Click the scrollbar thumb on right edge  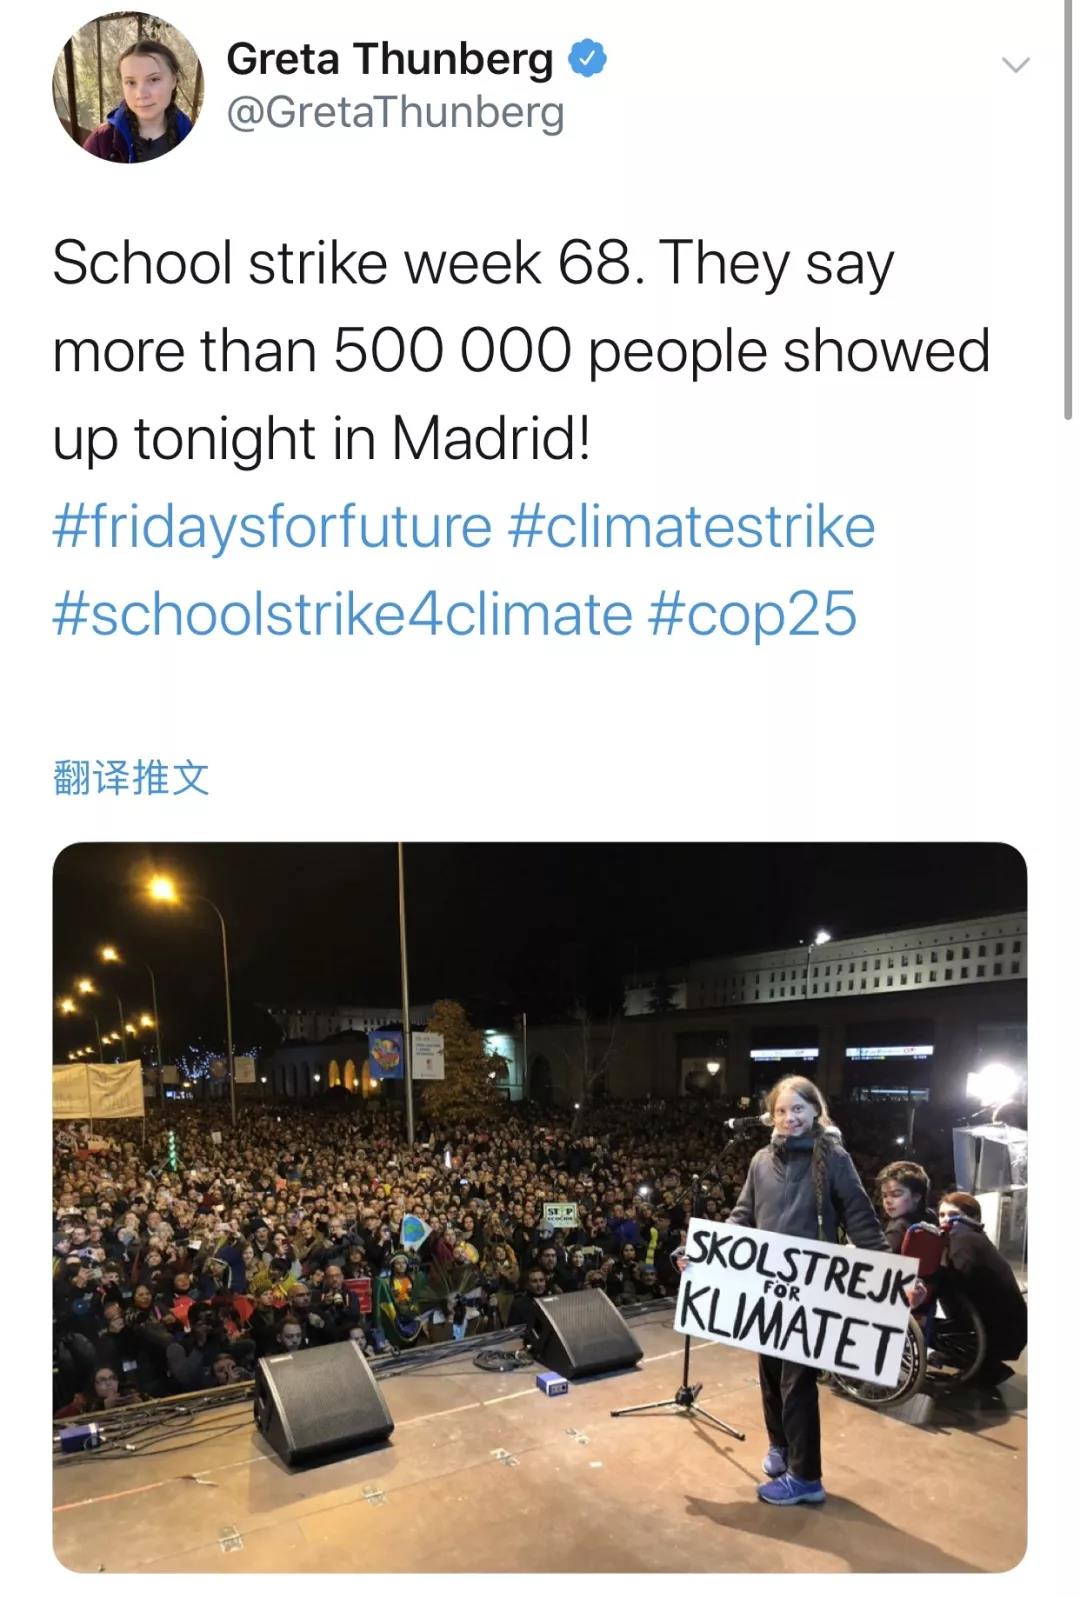pos(1068,210)
